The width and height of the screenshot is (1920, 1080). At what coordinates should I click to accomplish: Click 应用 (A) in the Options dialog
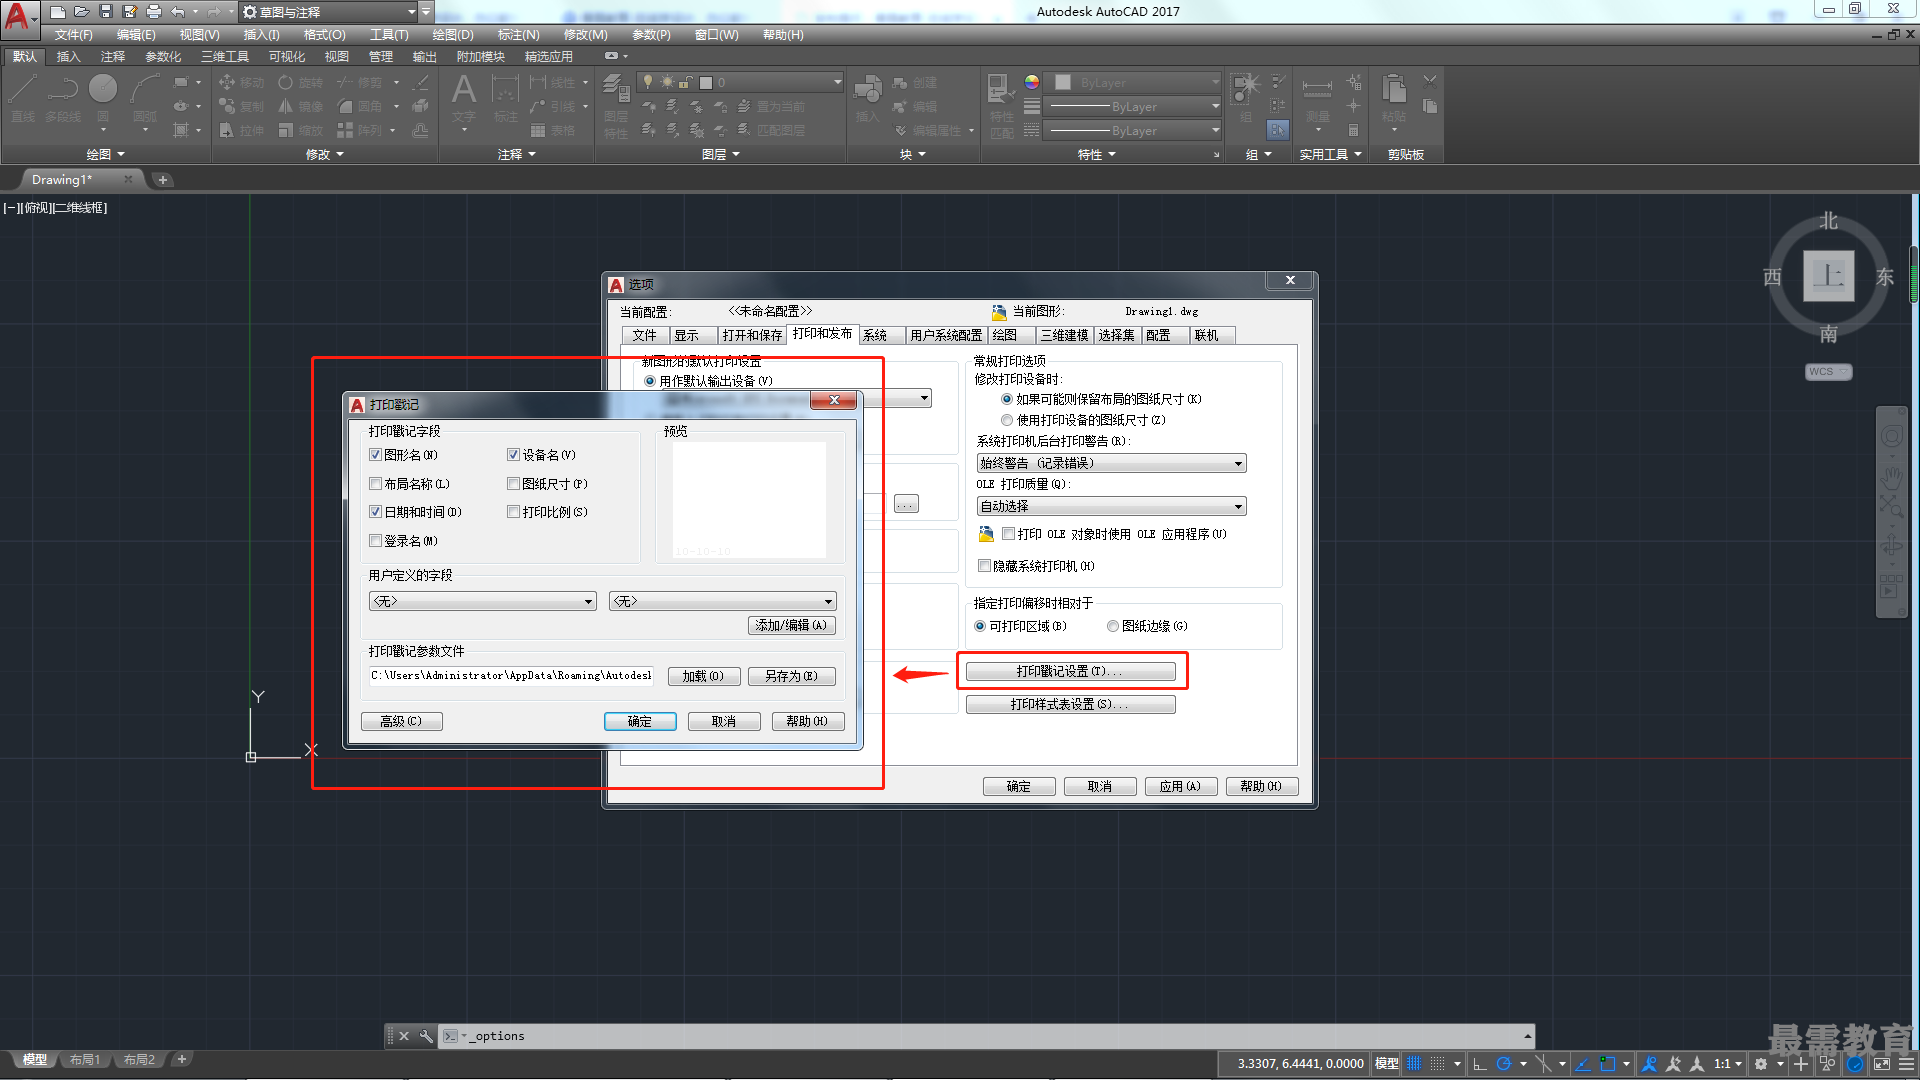1180,786
